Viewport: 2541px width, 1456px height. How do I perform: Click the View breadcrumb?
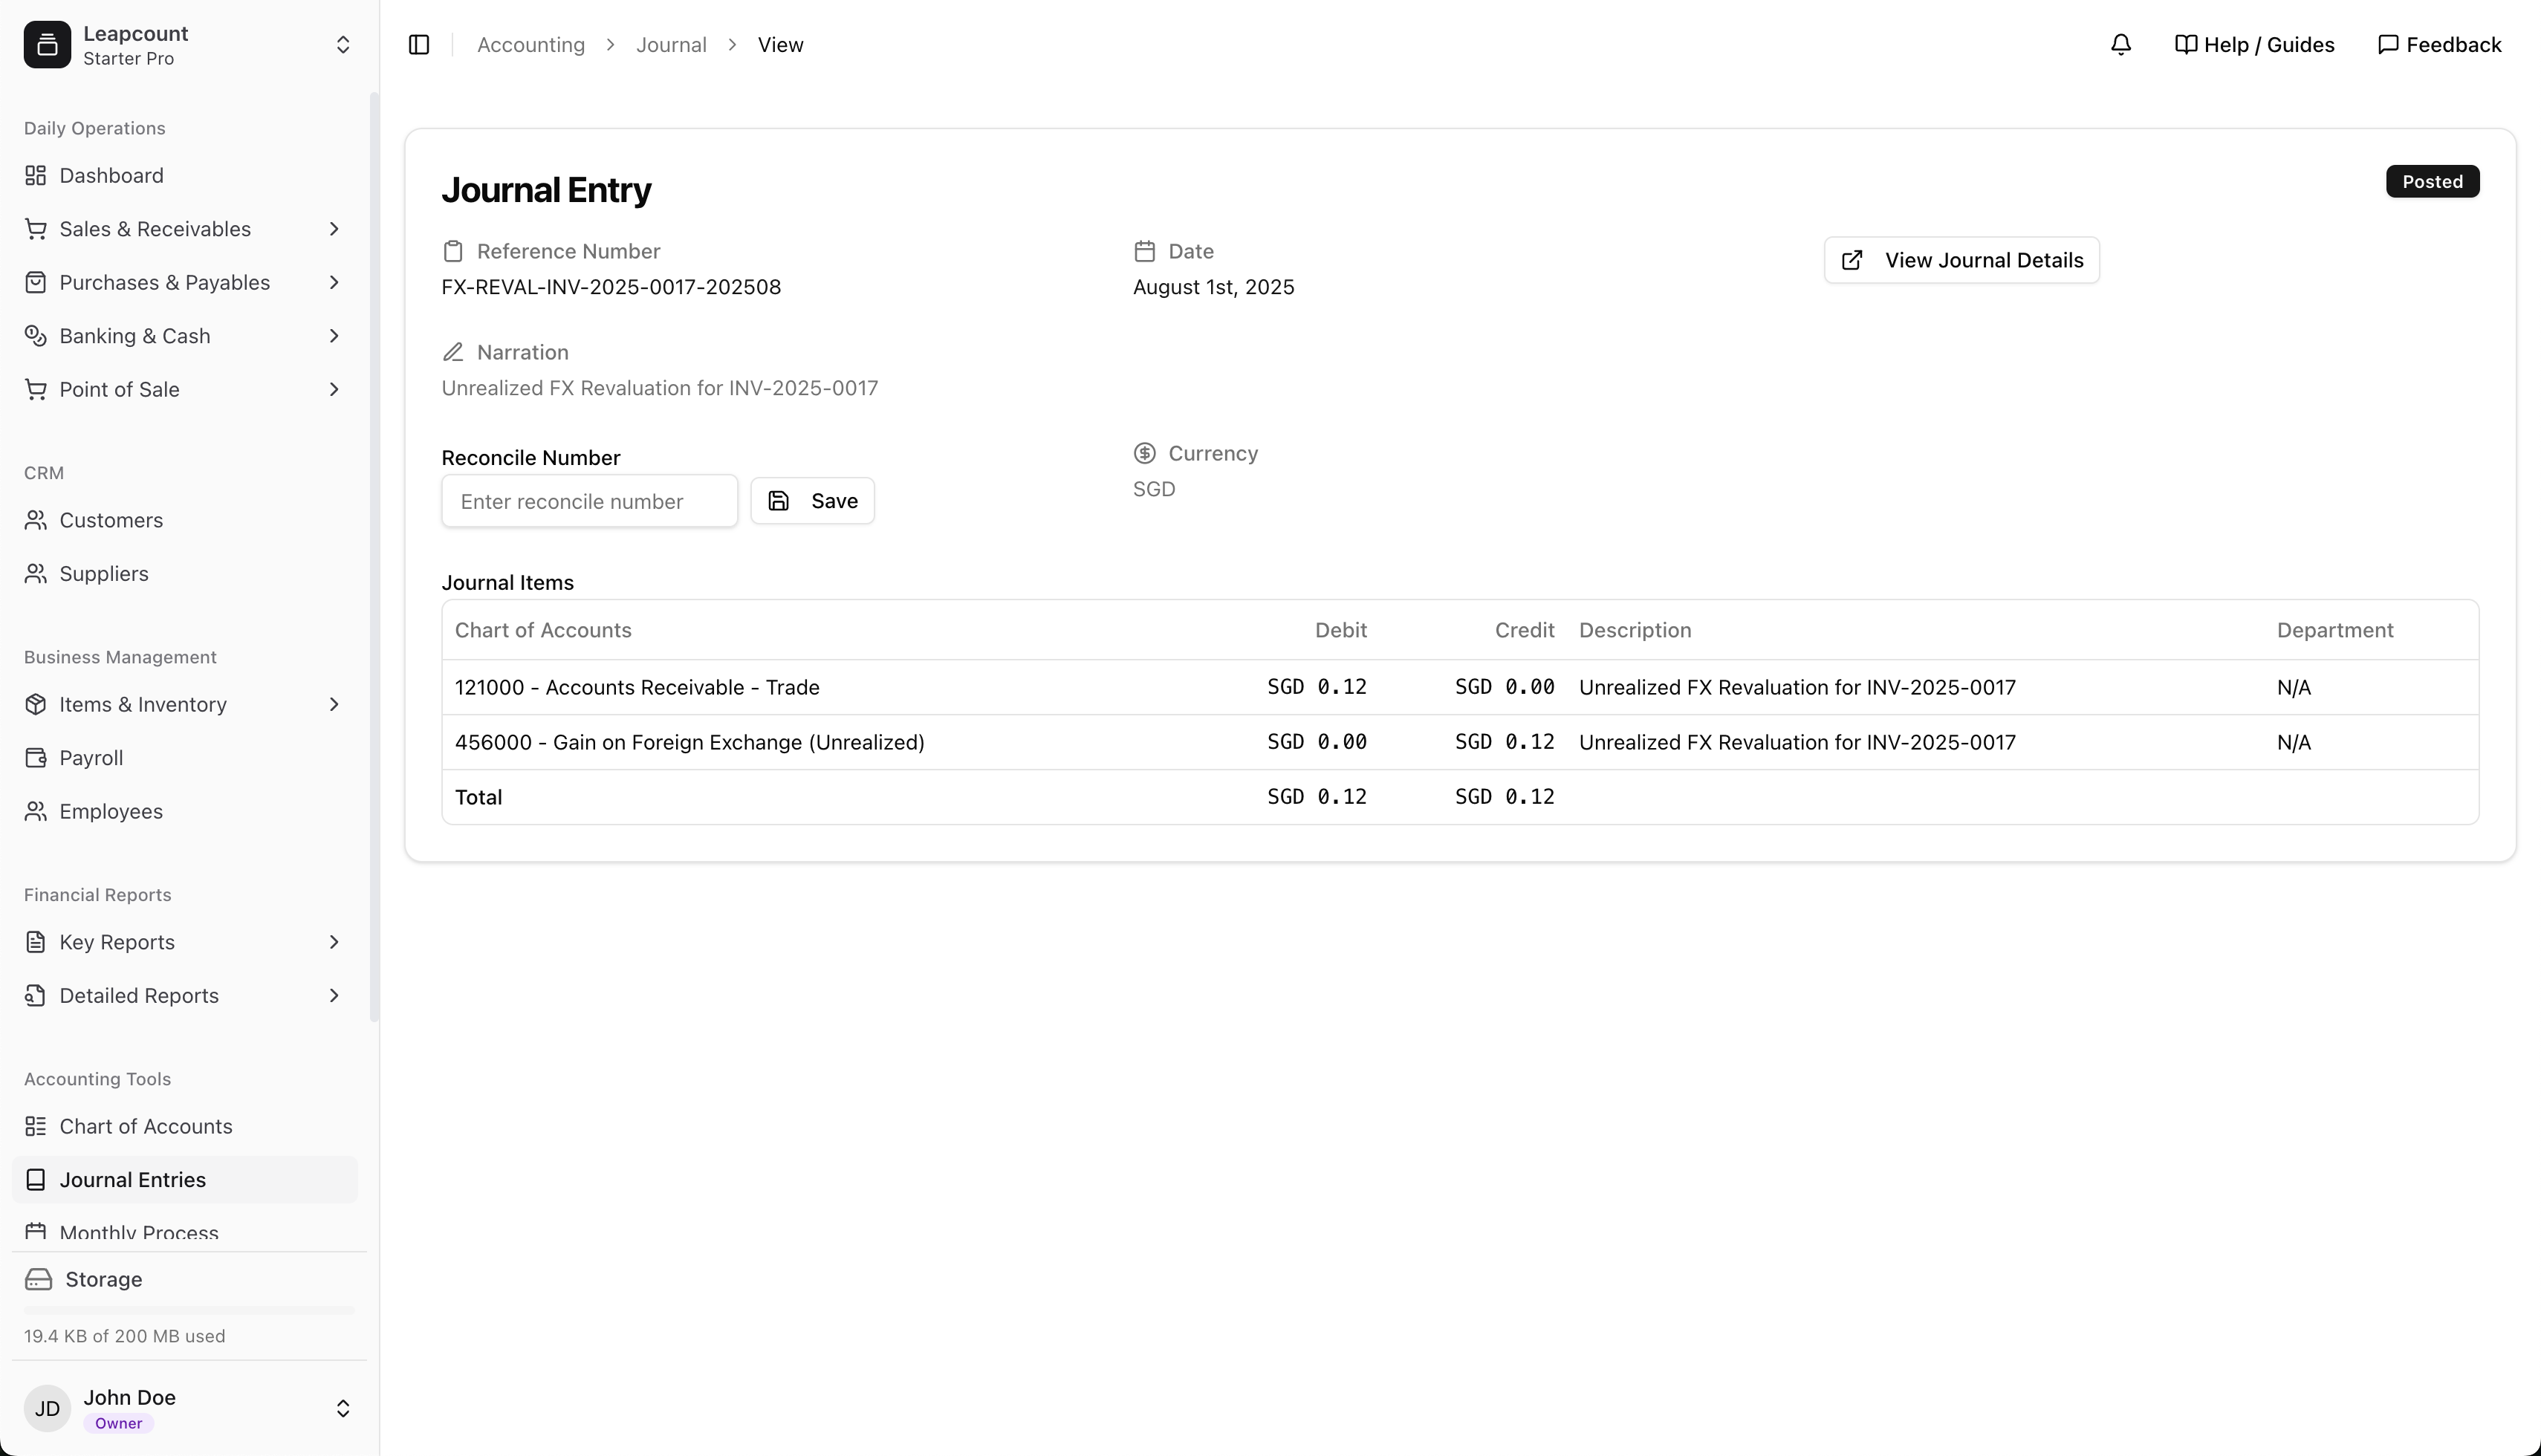(780, 45)
